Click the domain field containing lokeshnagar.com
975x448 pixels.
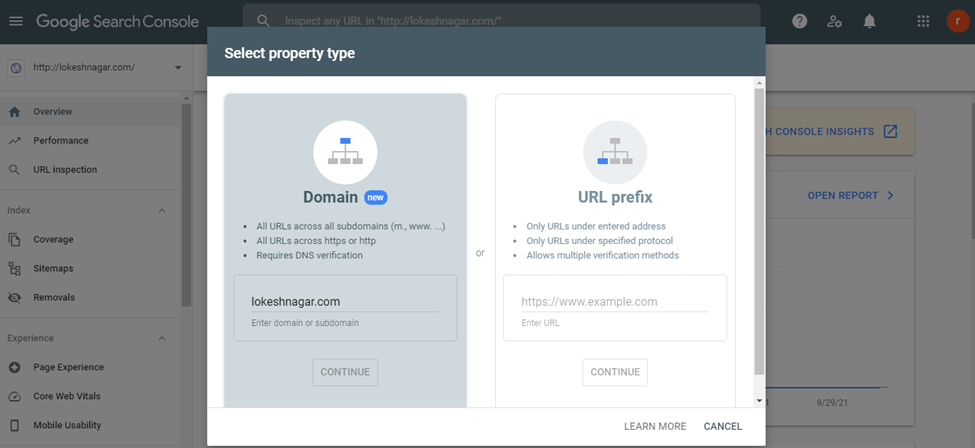point(345,302)
